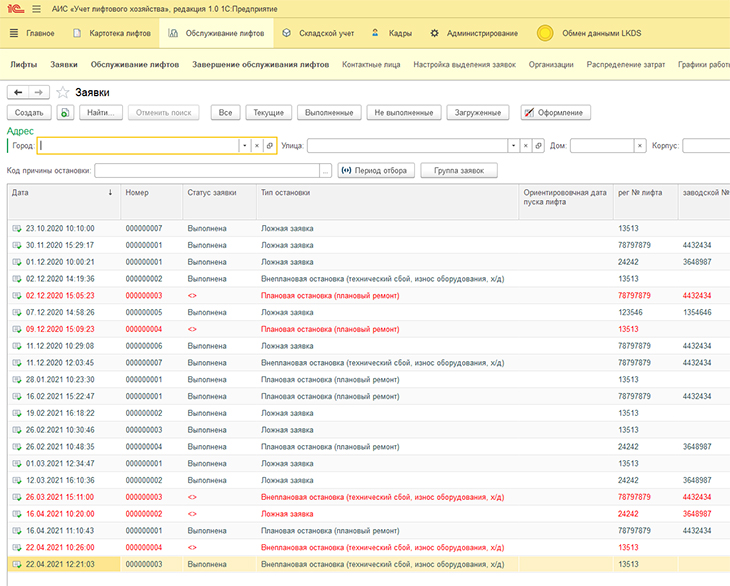This screenshot has width=730, height=586.
Task: Add Заявки to favorites with star
Action: pyautogui.click(x=62, y=92)
